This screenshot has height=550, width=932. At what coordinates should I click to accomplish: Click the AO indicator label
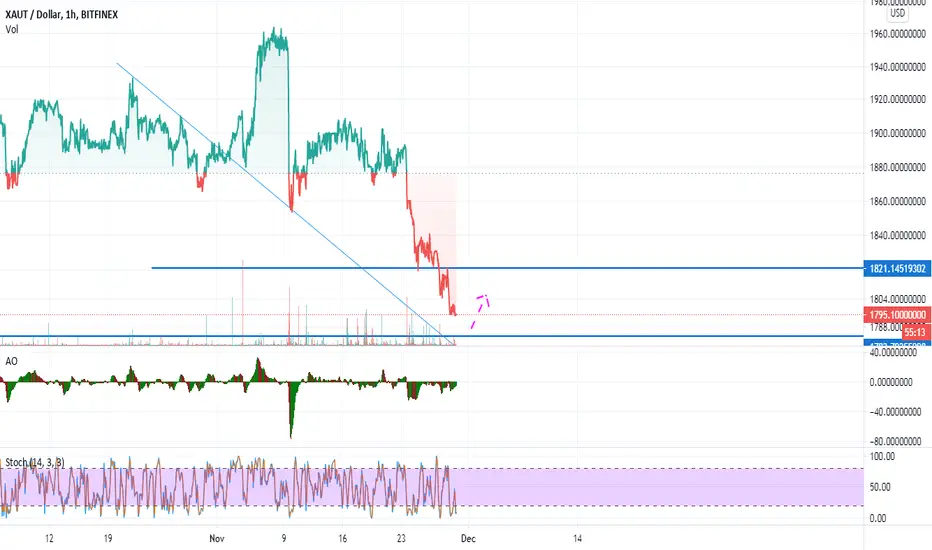pyautogui.click(x=11, y=361)
